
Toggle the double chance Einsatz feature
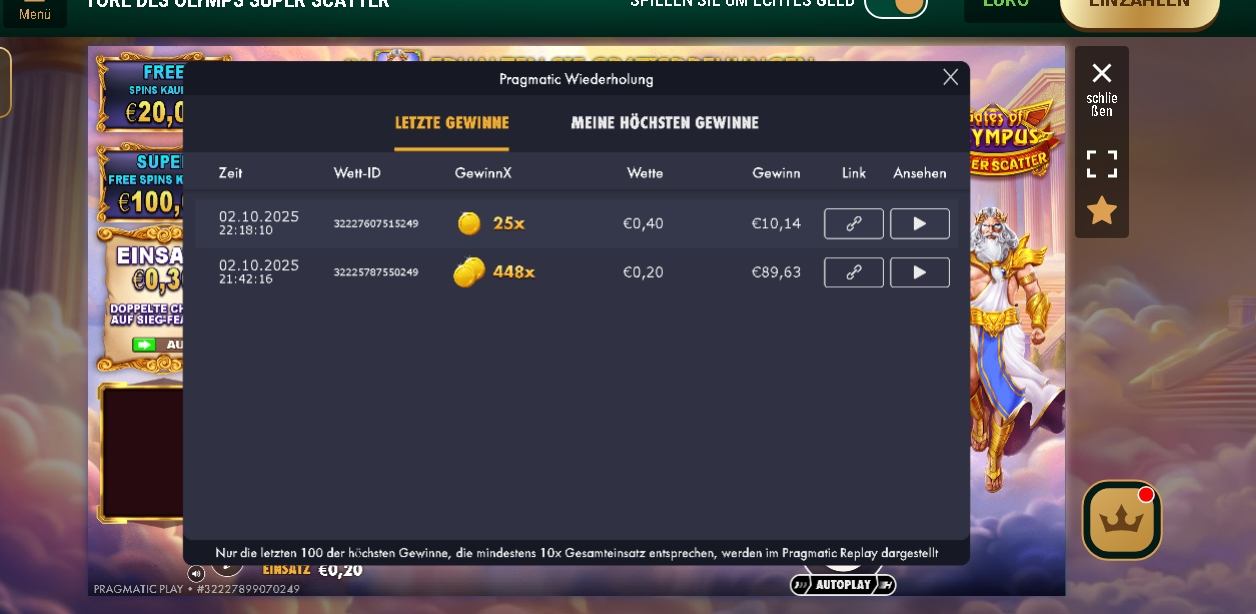pyautogui.click(x=145, y=344)
